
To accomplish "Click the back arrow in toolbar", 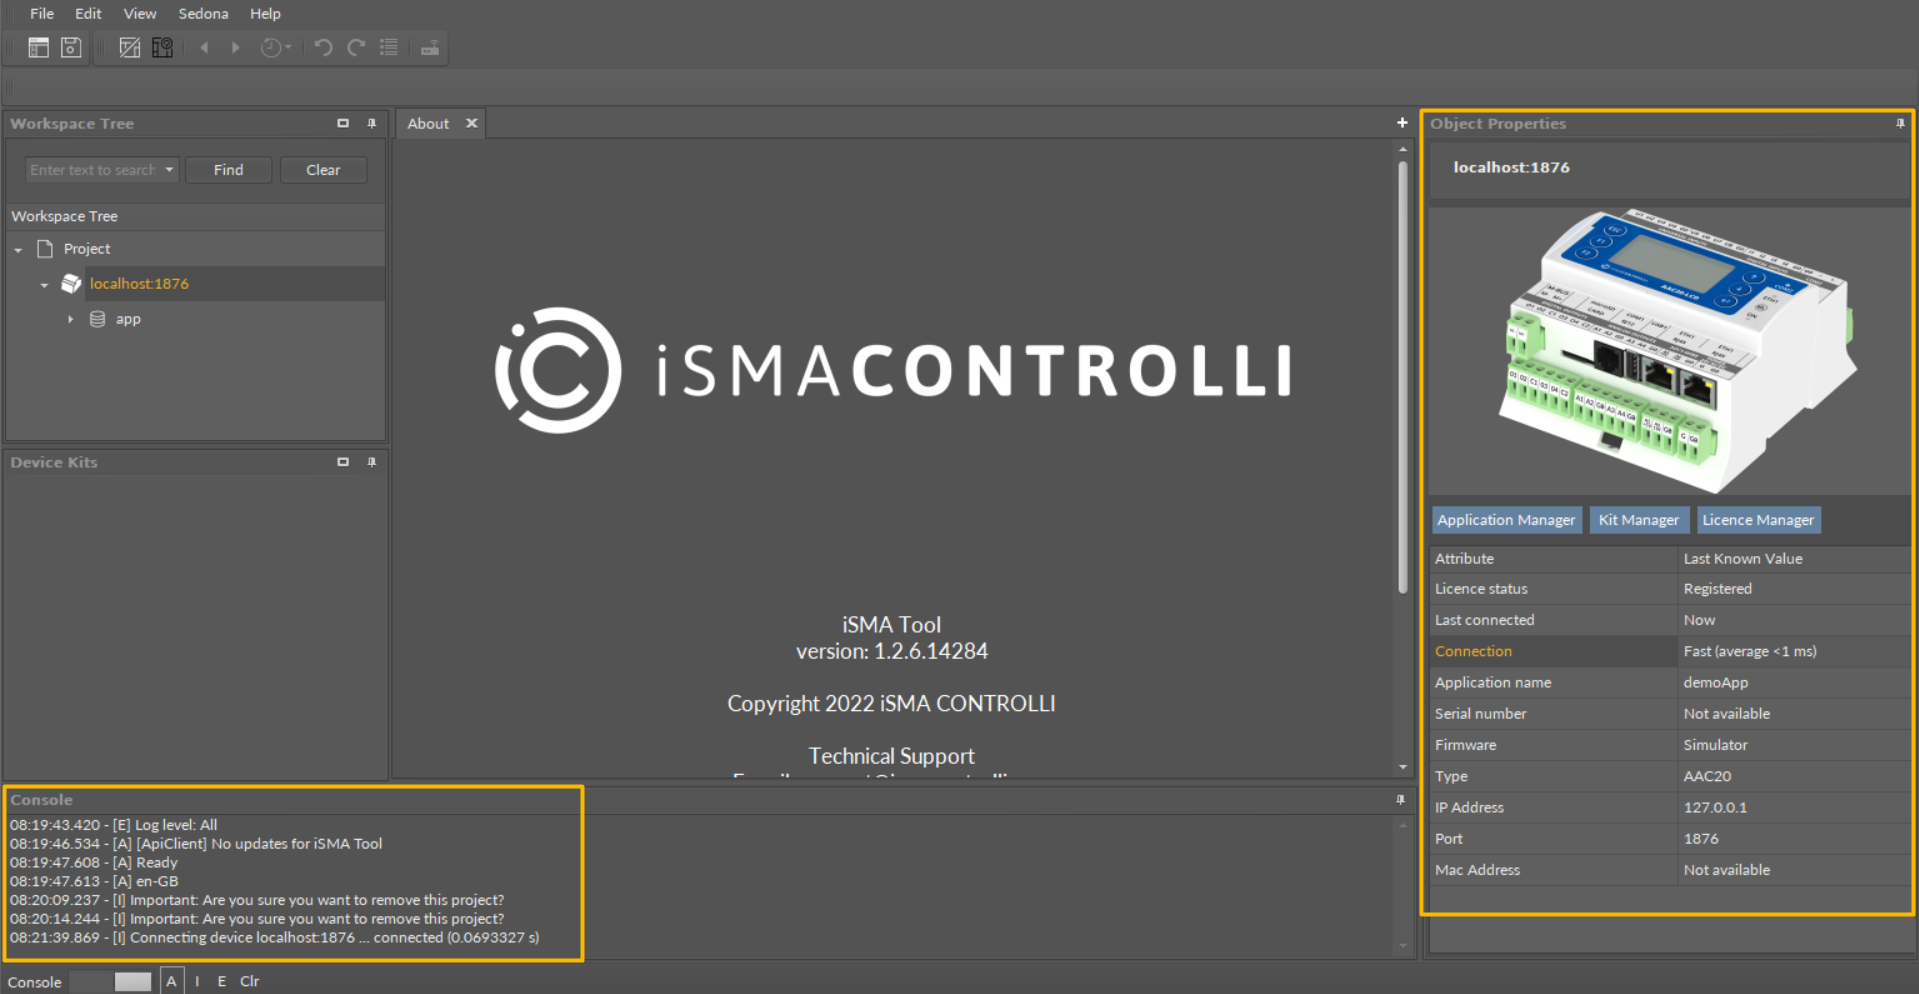I will click(205, 47).
